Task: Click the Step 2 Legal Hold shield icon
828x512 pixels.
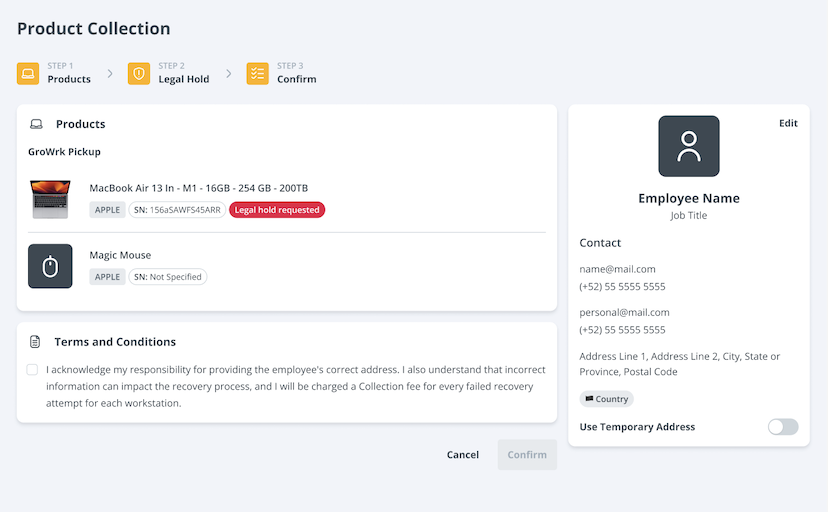Action: (139, 73)
